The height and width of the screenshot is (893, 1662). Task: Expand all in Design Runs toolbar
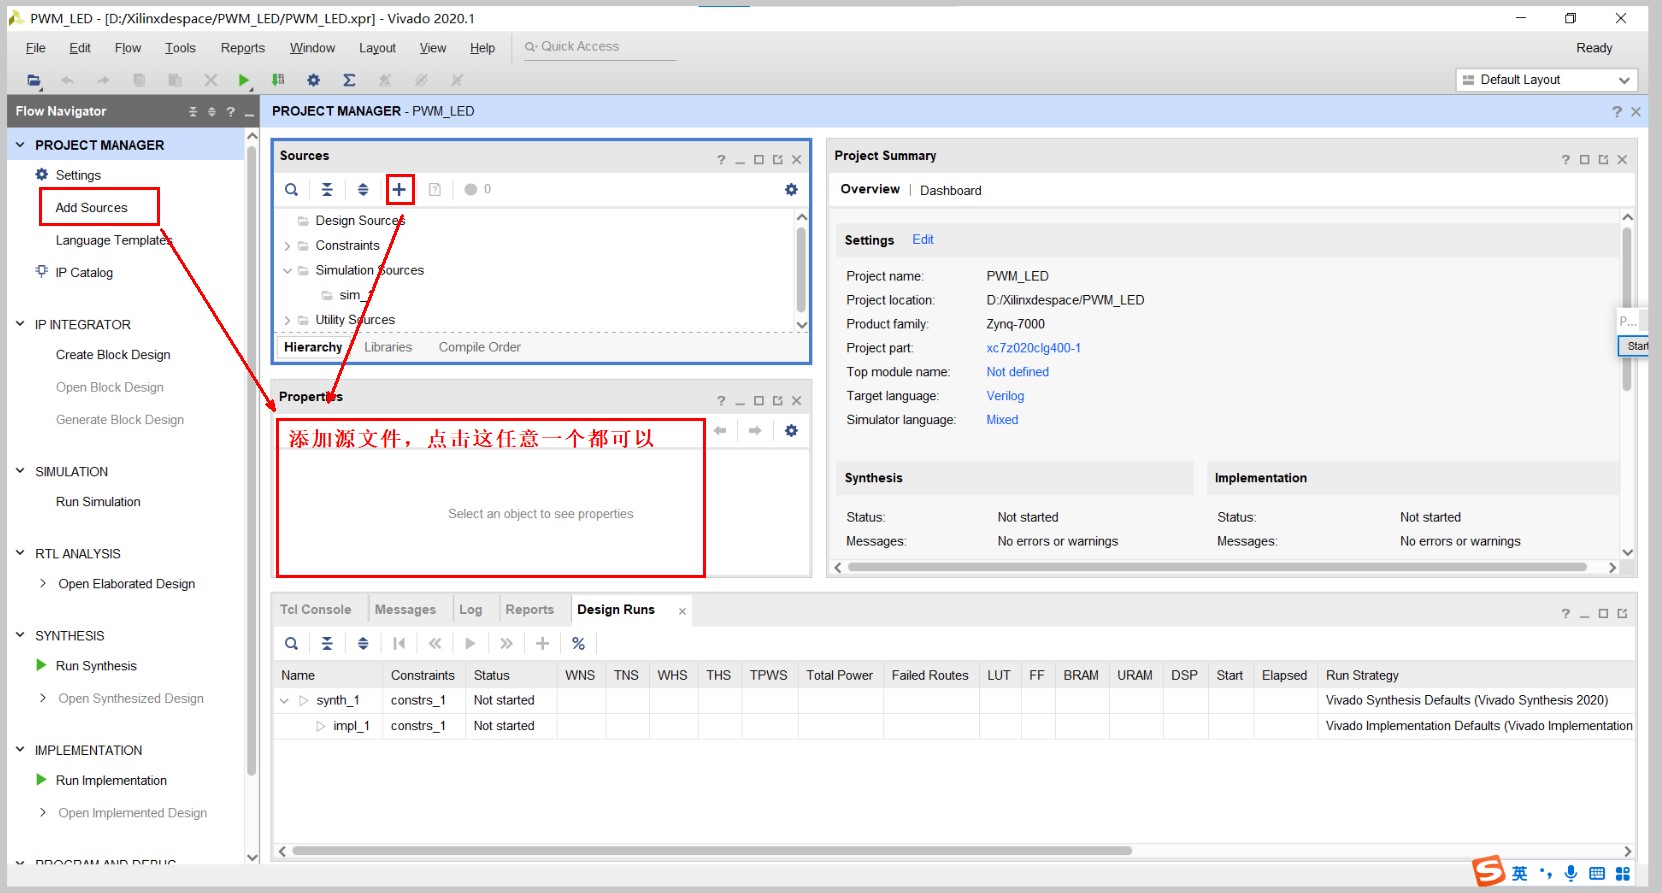click(x=363, y=643)
